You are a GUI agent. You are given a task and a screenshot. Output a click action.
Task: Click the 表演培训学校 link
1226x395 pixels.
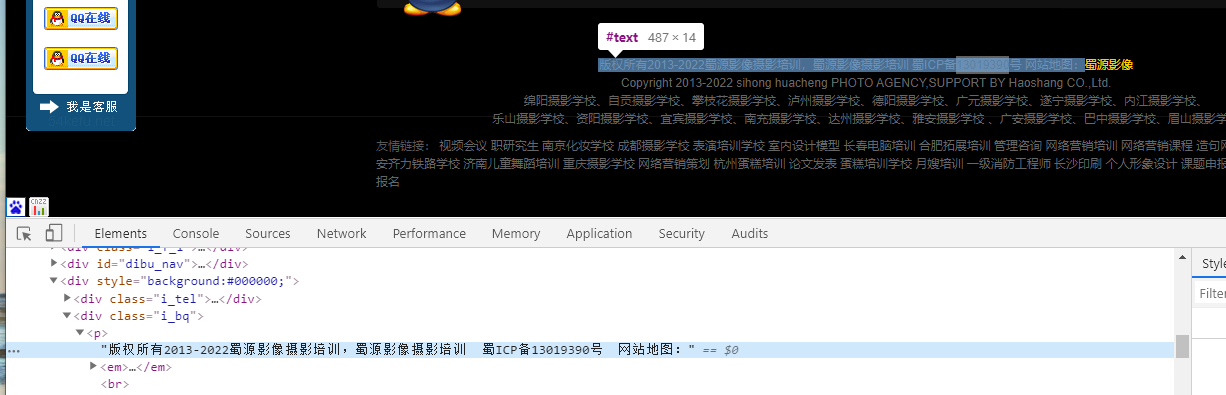(x=729, y=146)
